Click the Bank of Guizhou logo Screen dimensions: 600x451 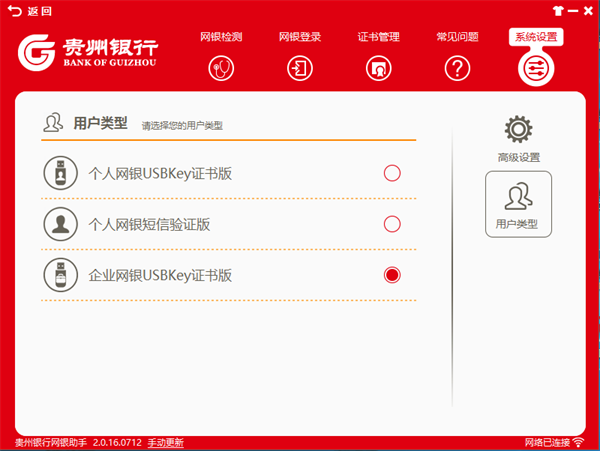(x=88, y=52)
